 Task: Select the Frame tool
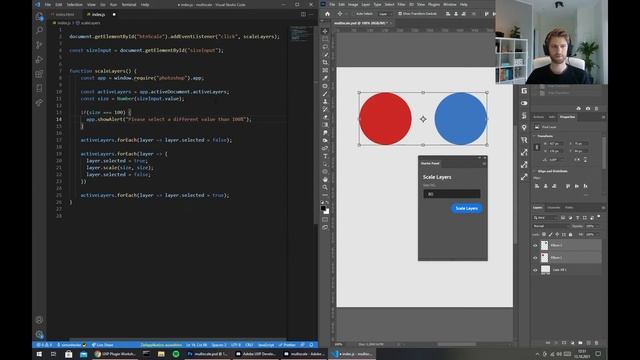(325, 70)
